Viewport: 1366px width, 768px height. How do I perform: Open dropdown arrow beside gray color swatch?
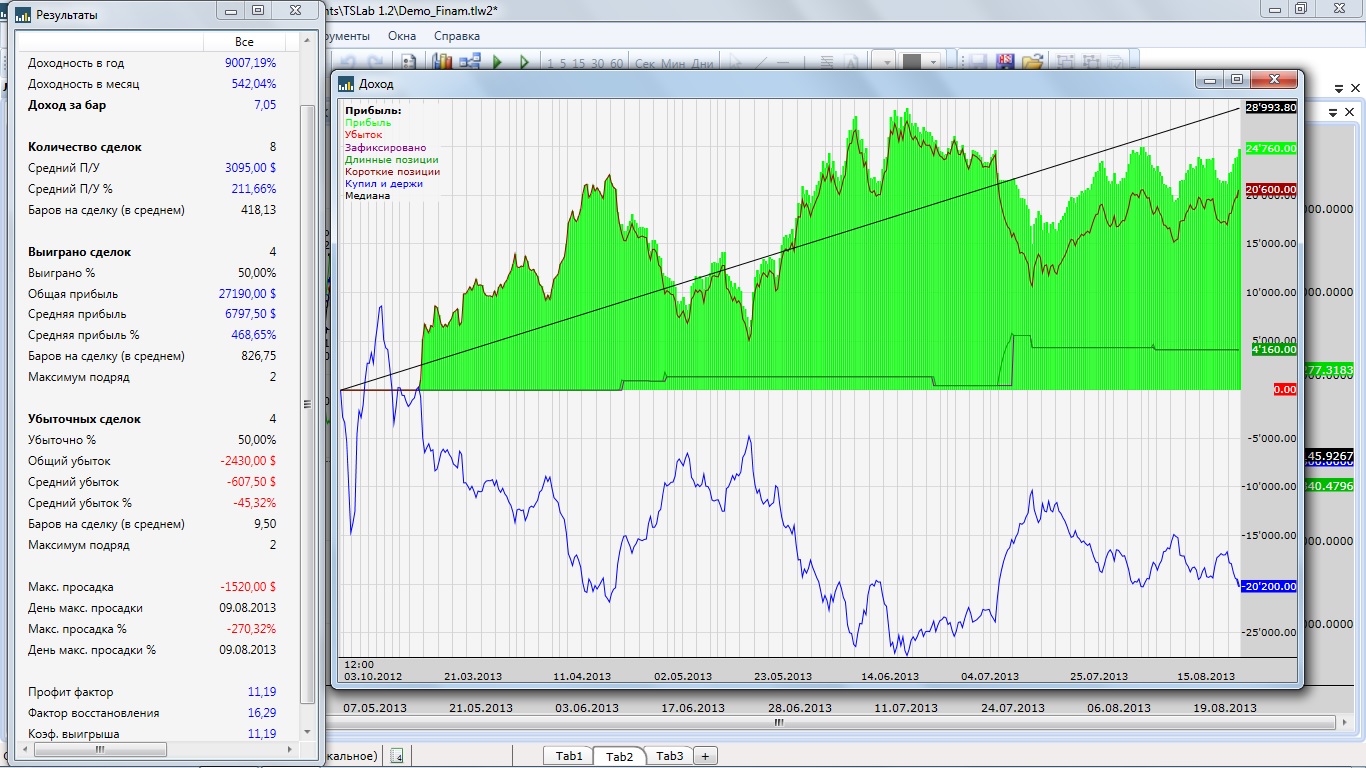tap(933, 62)
